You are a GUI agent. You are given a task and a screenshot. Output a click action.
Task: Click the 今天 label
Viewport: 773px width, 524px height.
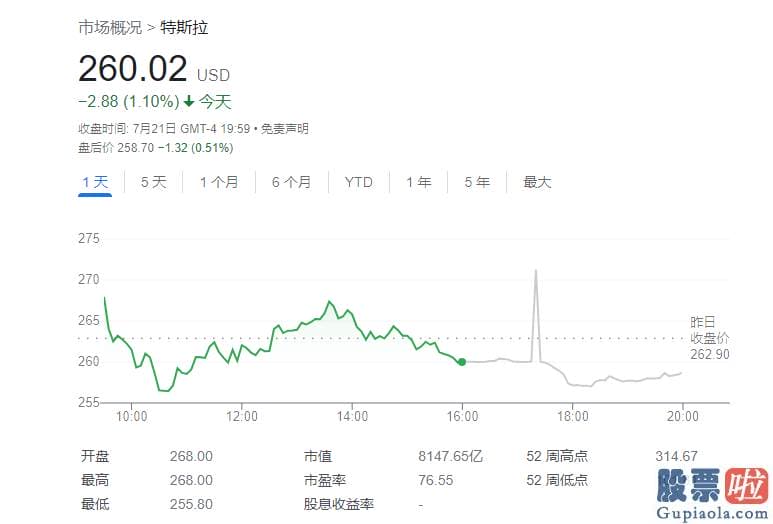tap(215, 102)
